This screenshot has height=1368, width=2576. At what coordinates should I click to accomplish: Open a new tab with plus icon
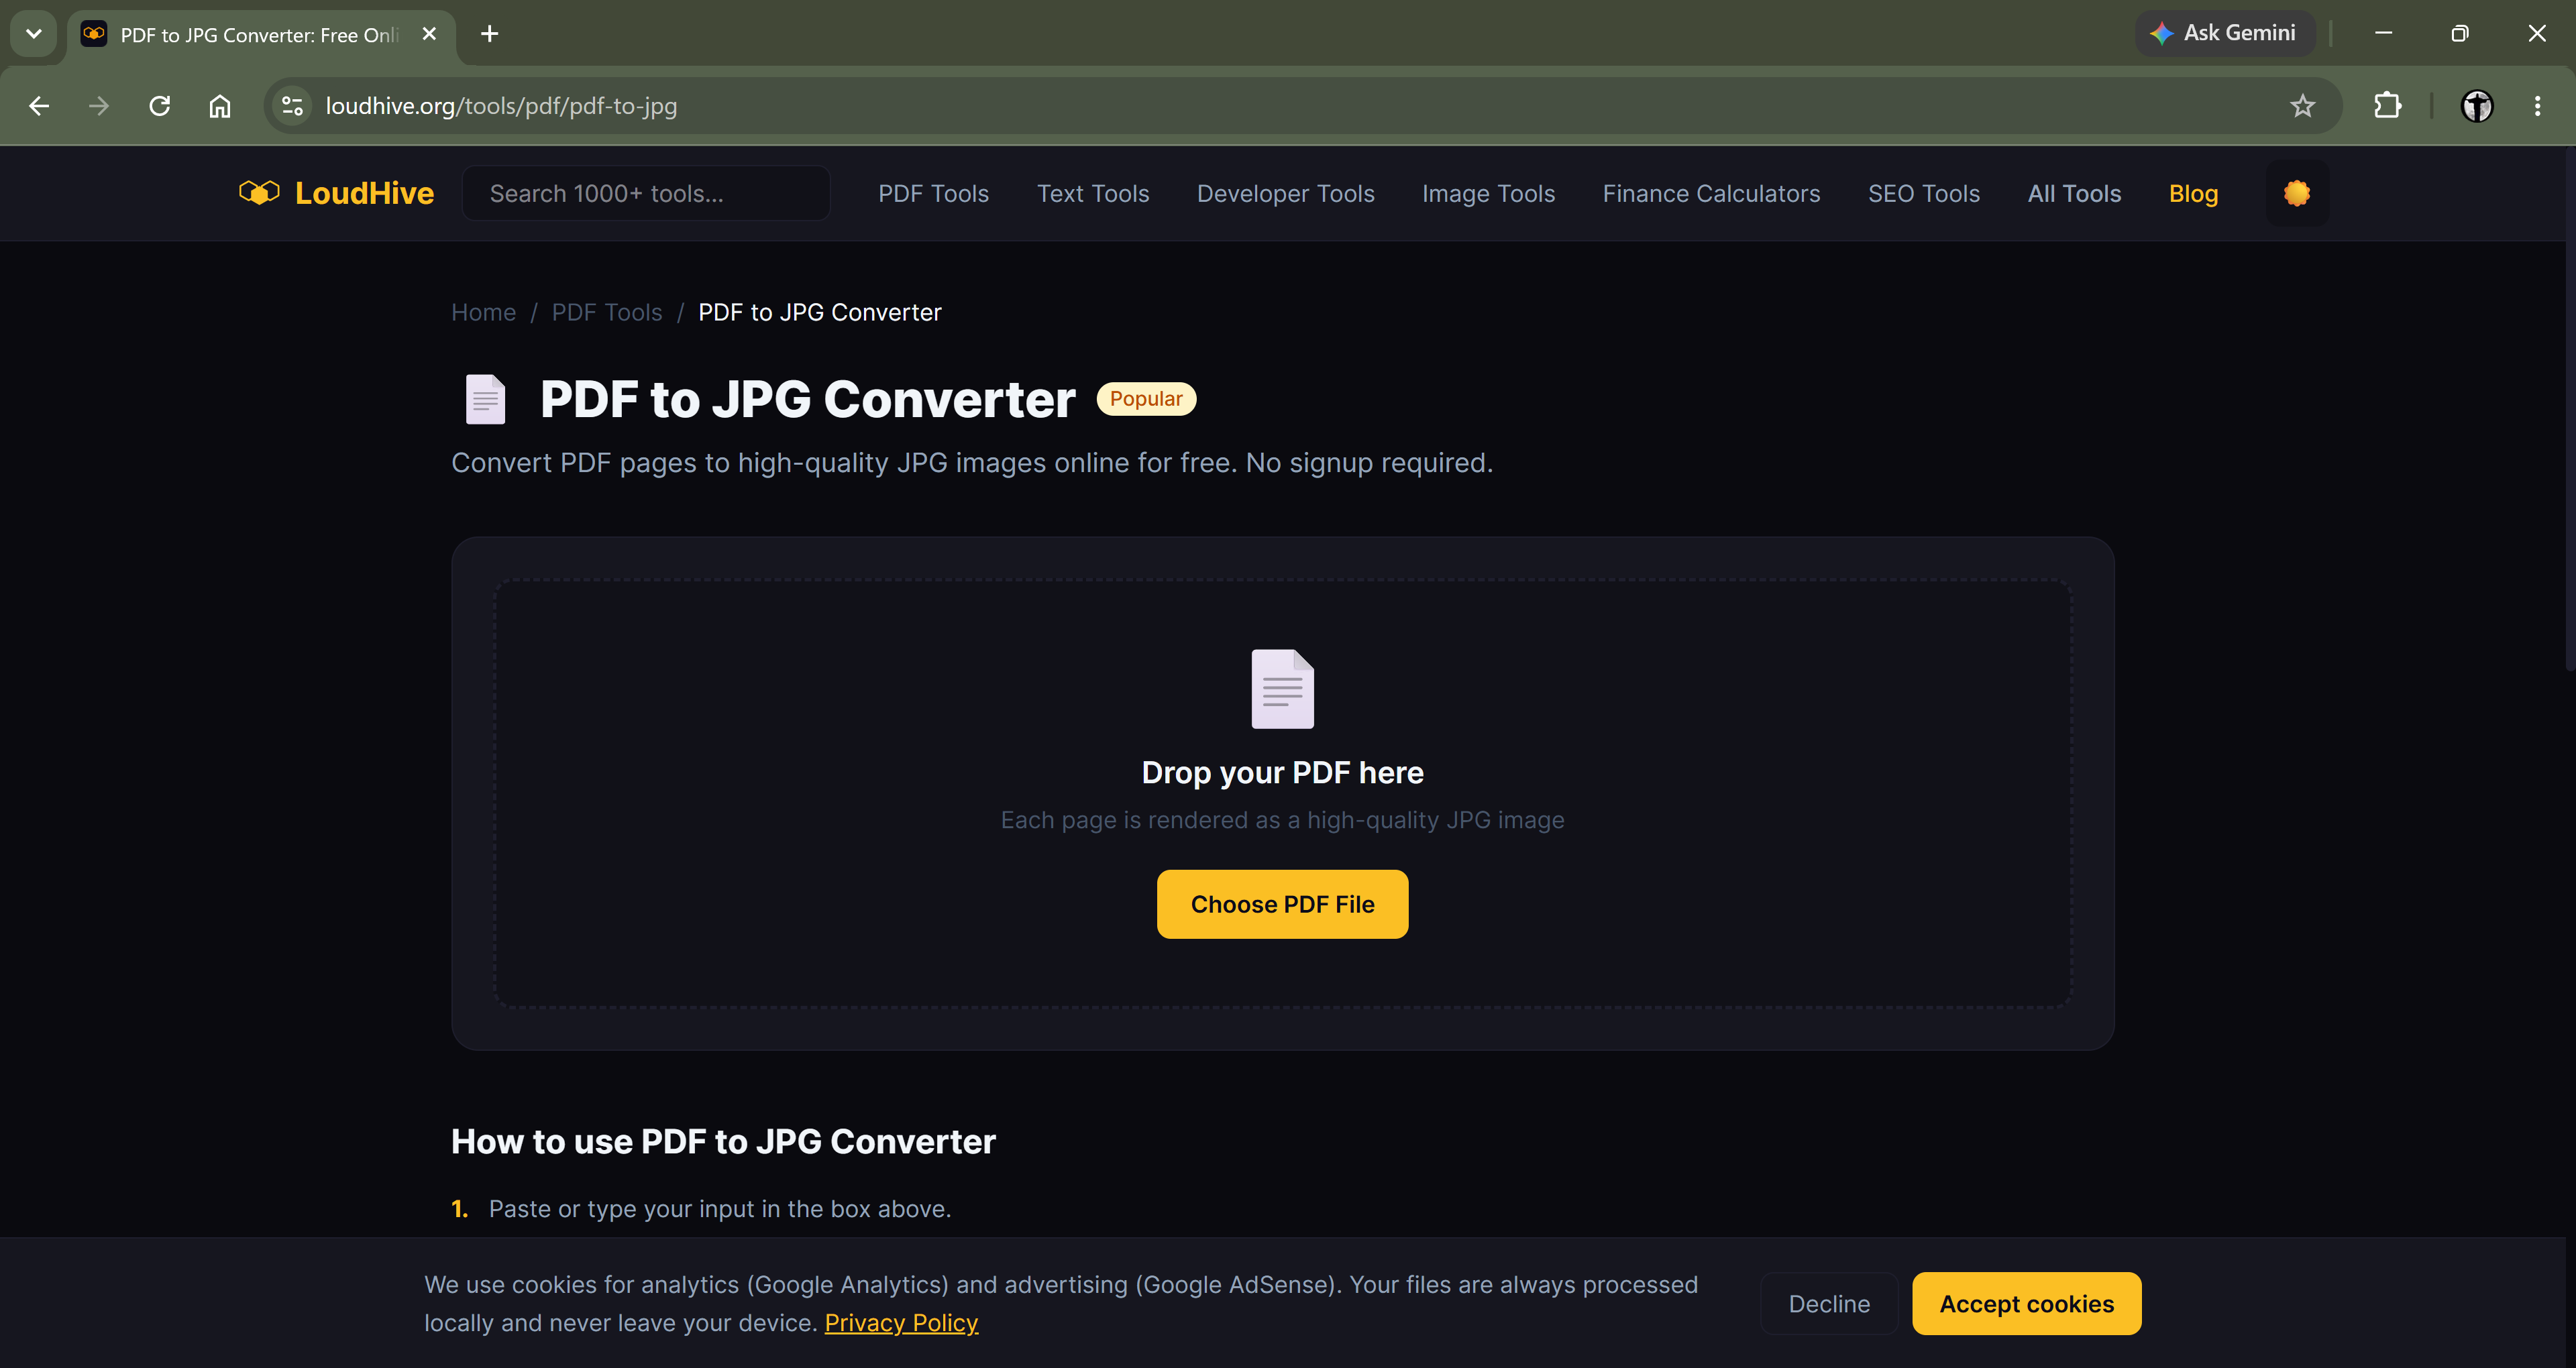[x=489, y=34]
